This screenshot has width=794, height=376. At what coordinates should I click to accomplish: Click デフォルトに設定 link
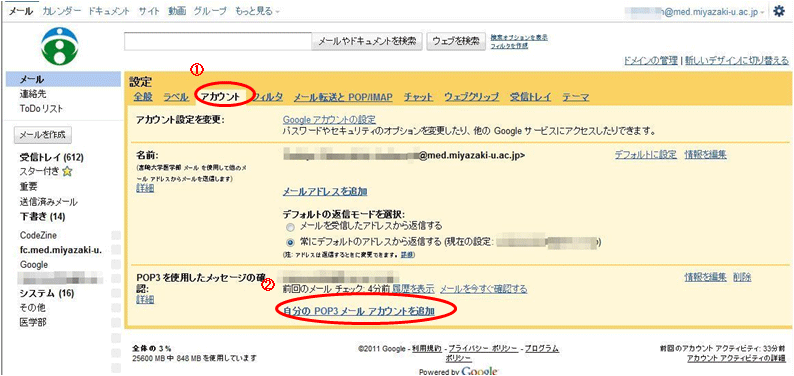click(x=646, y=155)
